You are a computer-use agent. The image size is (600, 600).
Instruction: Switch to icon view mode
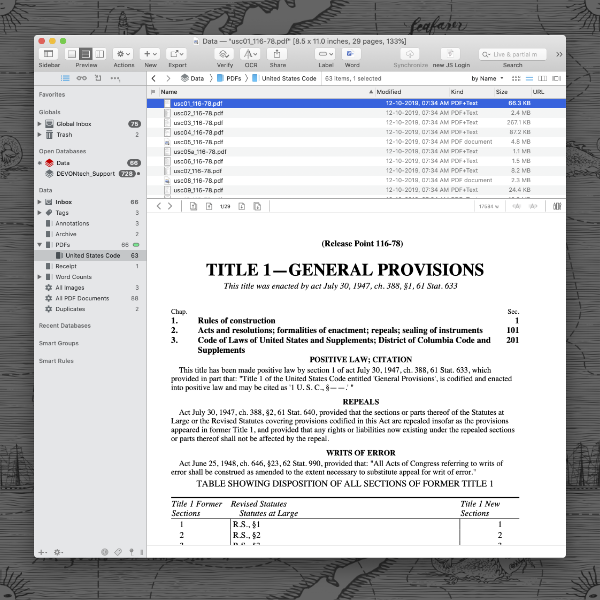point(516,78)
